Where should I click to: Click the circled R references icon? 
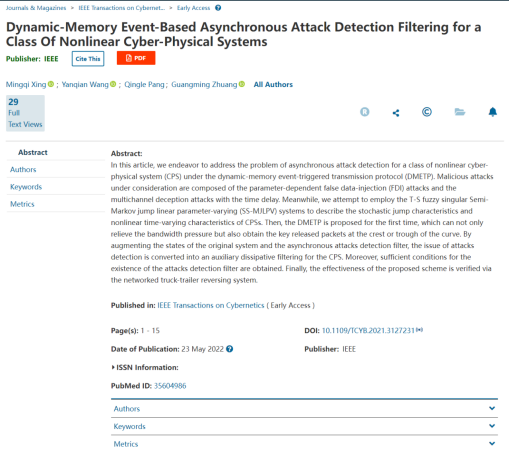pos(365,112)
